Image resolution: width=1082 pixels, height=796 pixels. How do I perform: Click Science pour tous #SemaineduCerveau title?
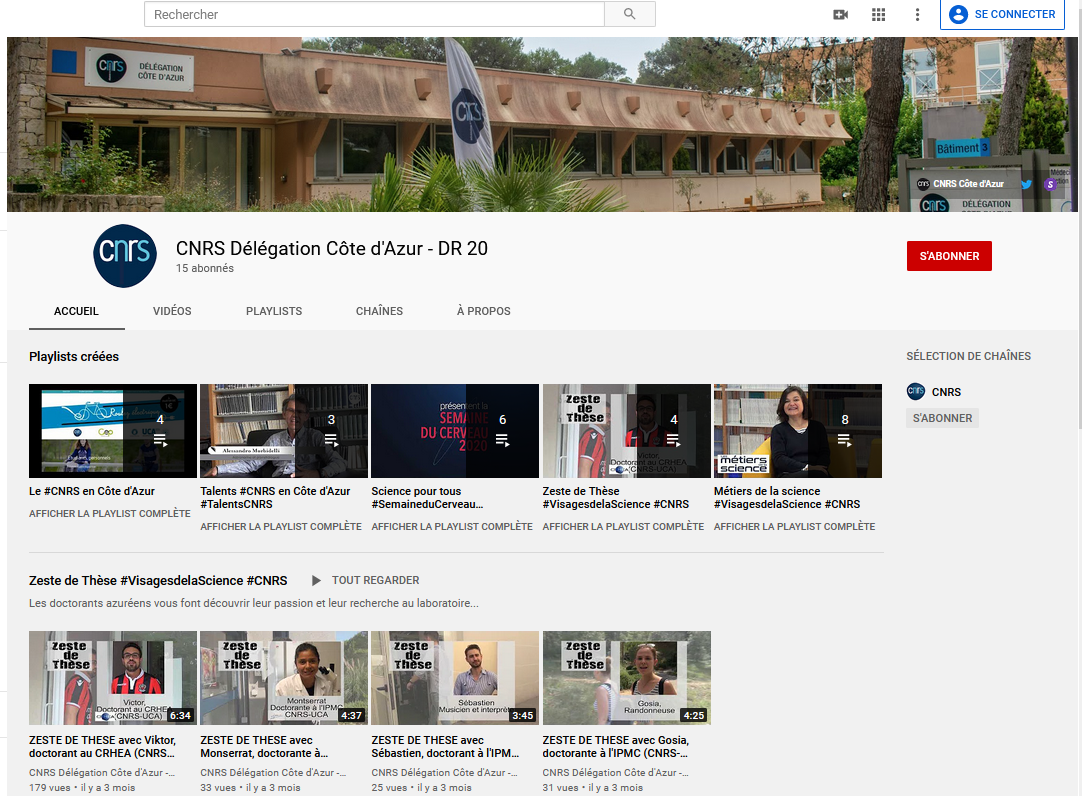pos(427,497)
